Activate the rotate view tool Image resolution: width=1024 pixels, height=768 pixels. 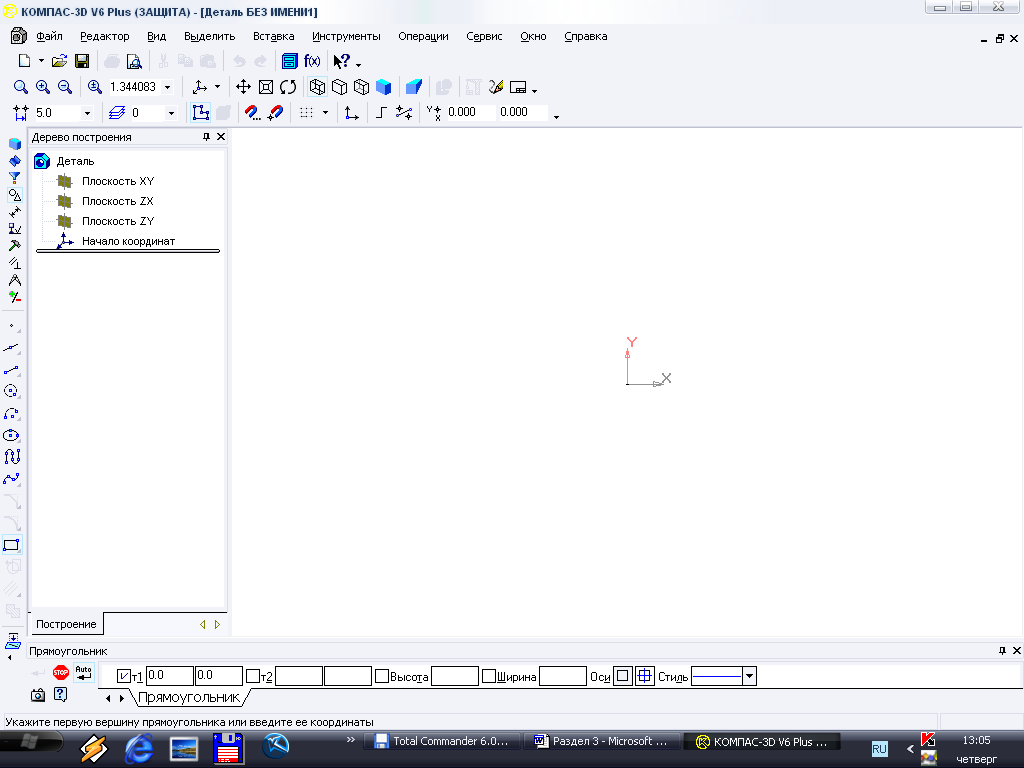288,87
